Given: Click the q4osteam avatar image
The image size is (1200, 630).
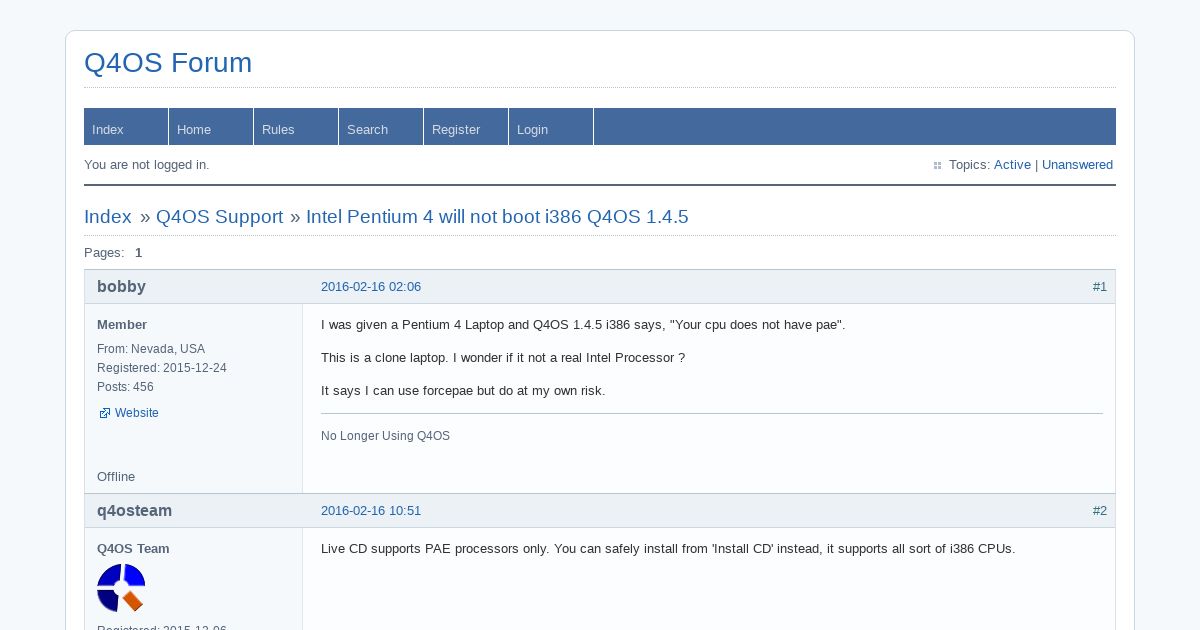Looking at the screenshot, I should tap(121, 588).
